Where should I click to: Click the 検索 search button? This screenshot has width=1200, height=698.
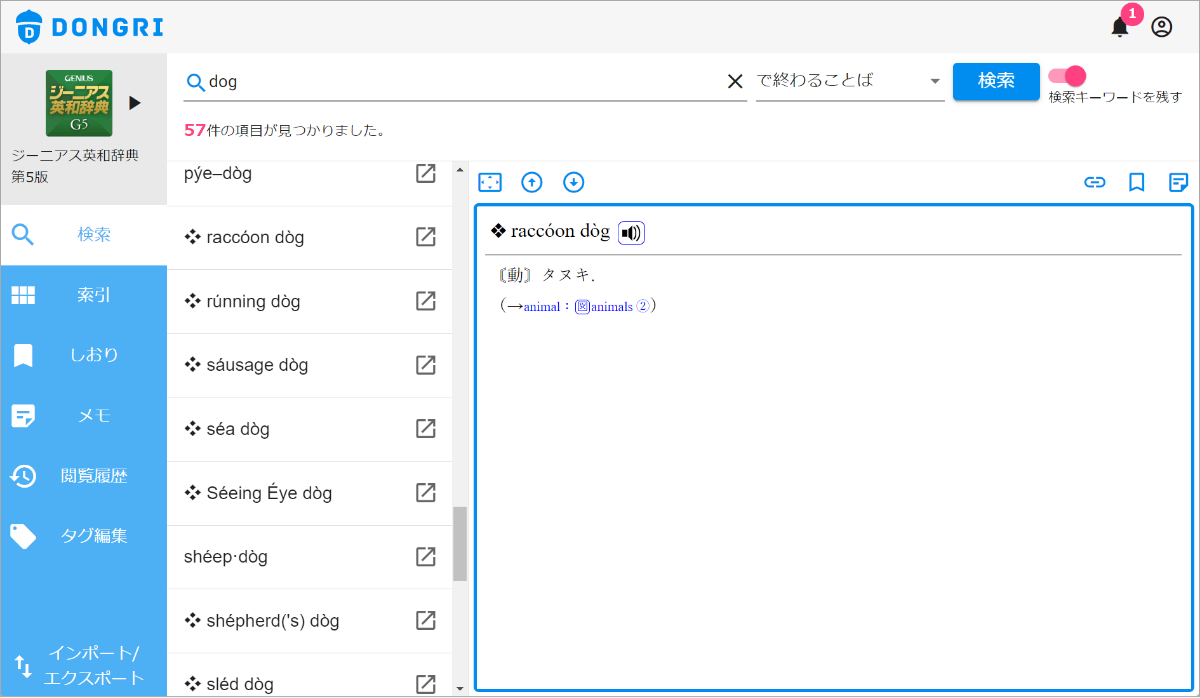pyautogui.click(x=996, y=81)
